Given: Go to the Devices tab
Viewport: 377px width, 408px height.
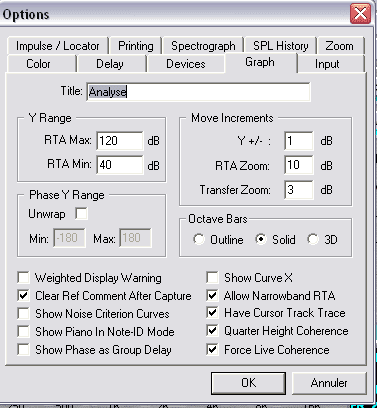Looking at the screenshot, I should click(186, 64).
